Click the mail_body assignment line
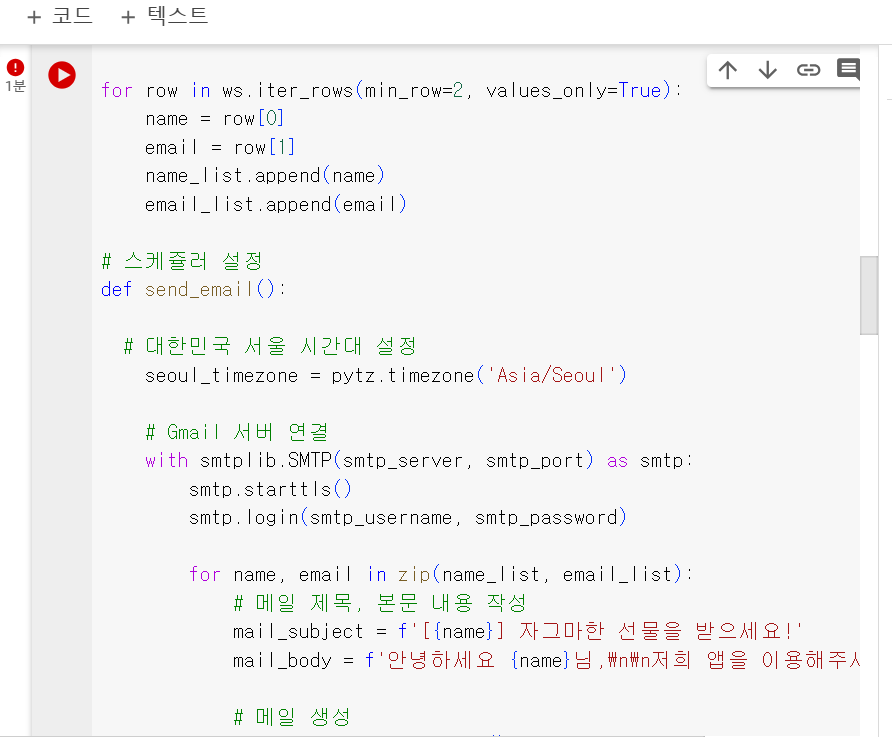892x737 pixels. (546, 660)
